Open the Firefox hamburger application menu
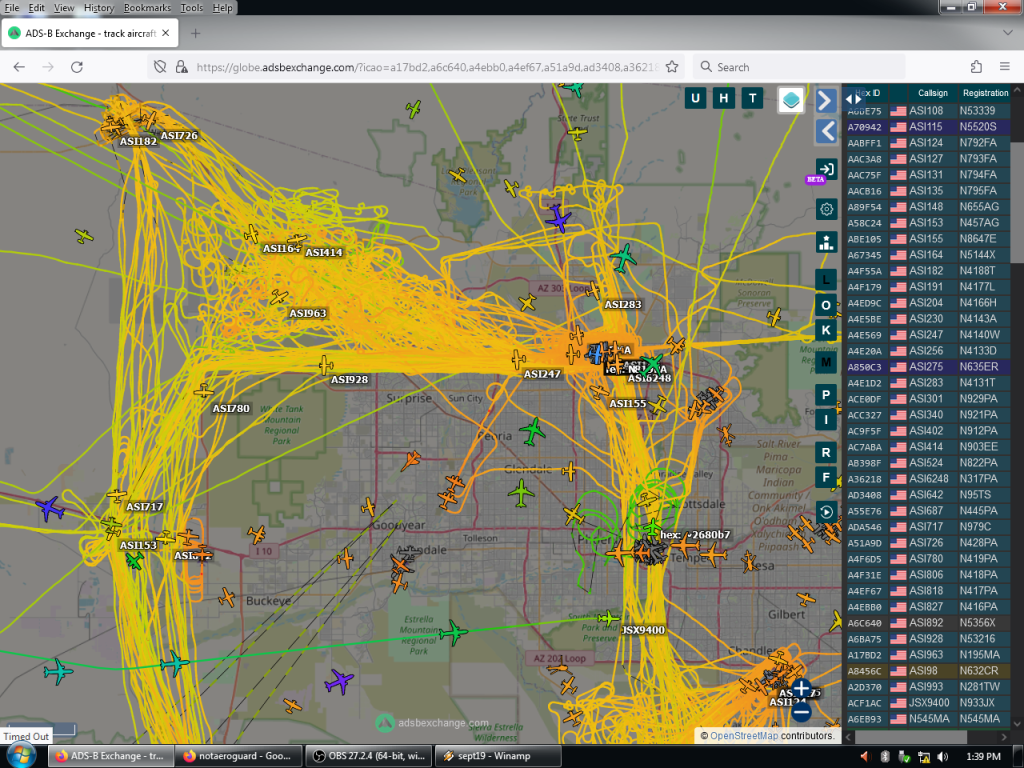Image resolution: width=1024 pixels, height=768 pixels. tap(1005, 67)
